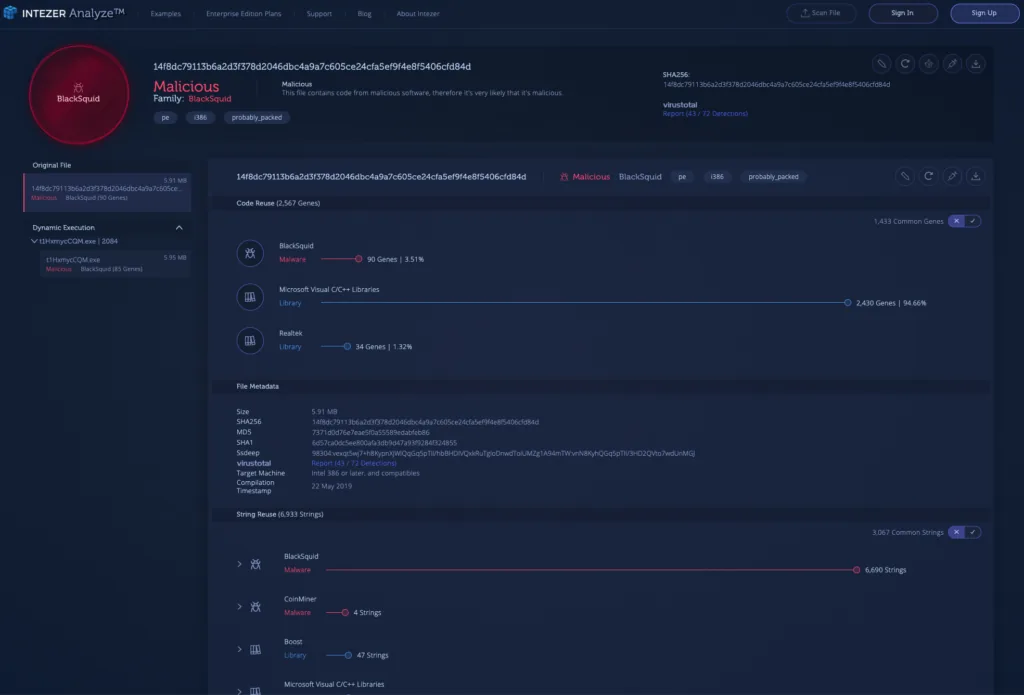Open Enterprise Edition Plans in navigation

coord(244,14)
